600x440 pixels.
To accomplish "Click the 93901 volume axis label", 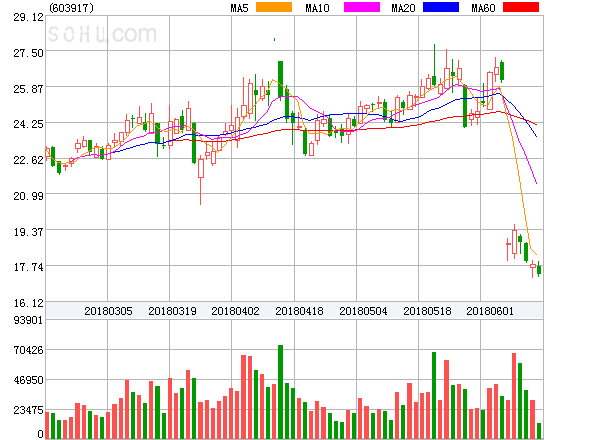I will click(x=29, y=320).
